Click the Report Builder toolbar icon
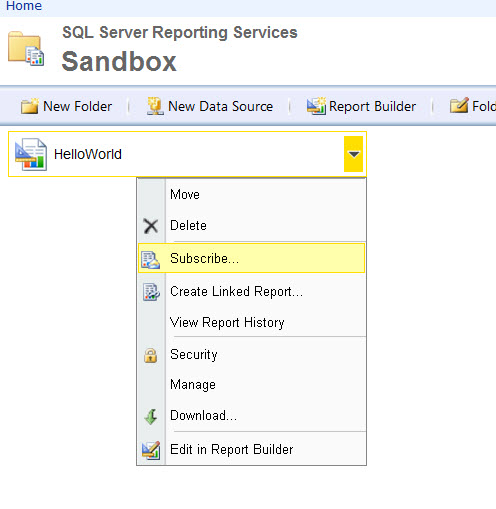 [316, 106]
